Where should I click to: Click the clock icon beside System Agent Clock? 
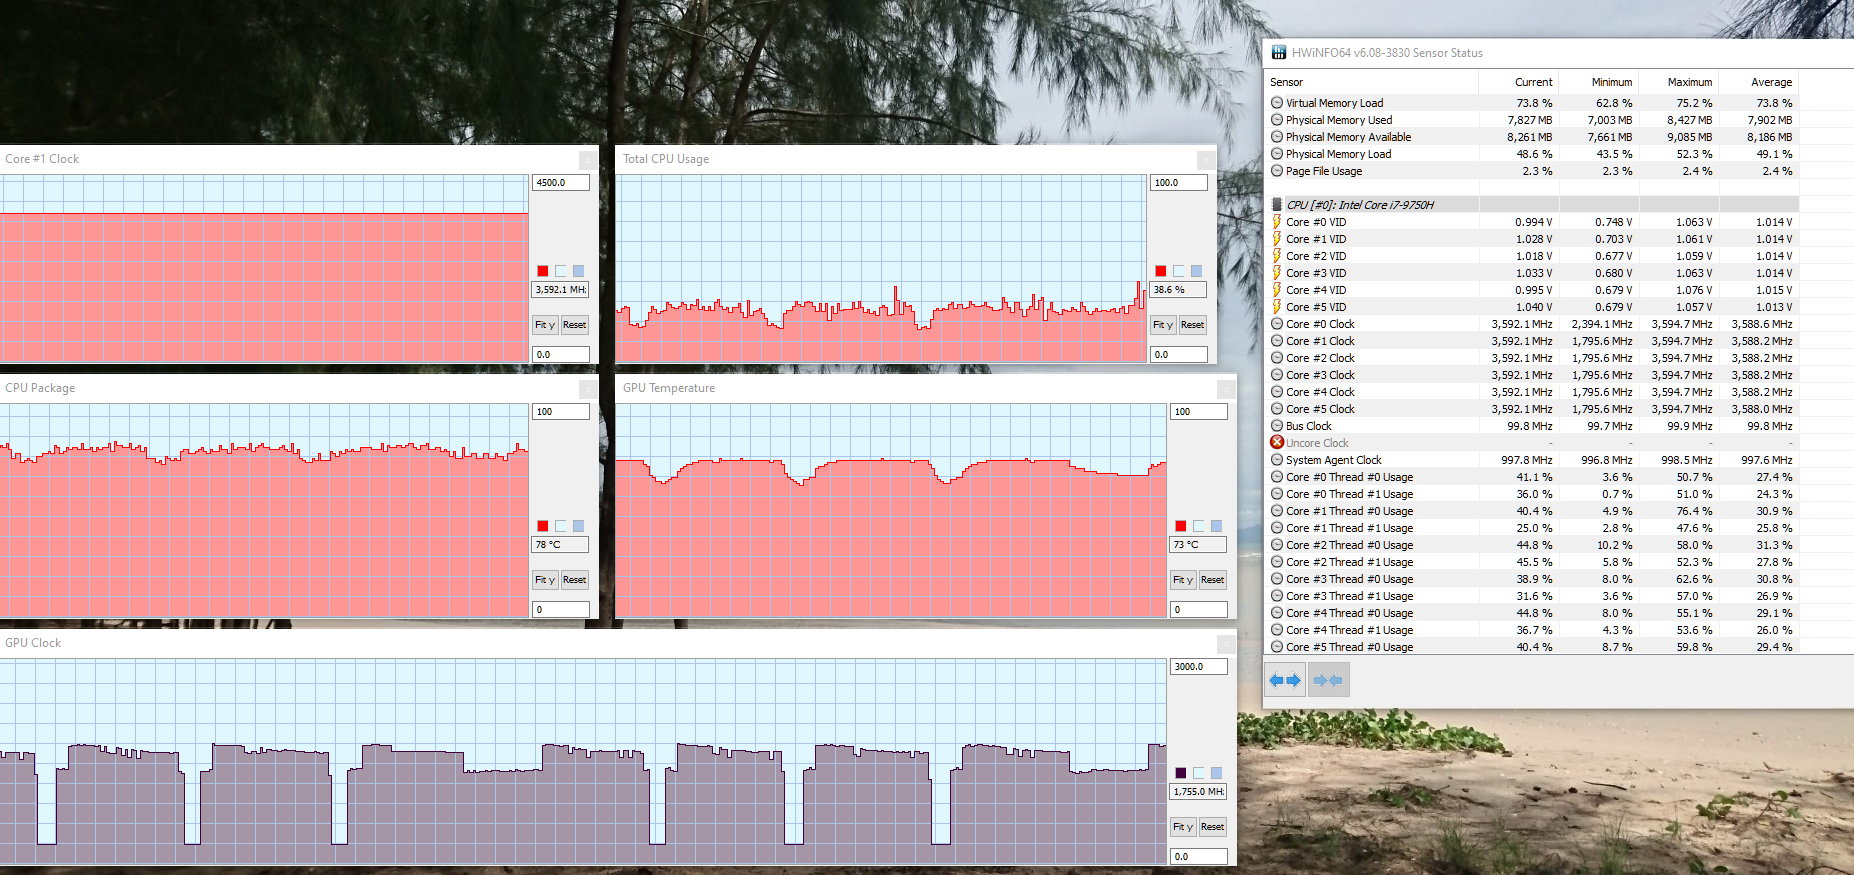1277,460
